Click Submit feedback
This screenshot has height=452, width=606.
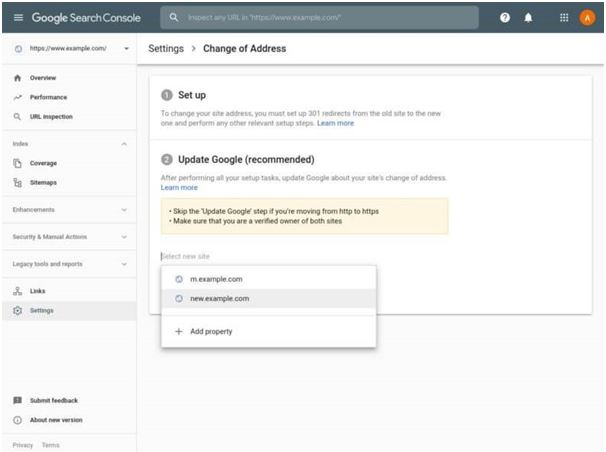point(54,400)
